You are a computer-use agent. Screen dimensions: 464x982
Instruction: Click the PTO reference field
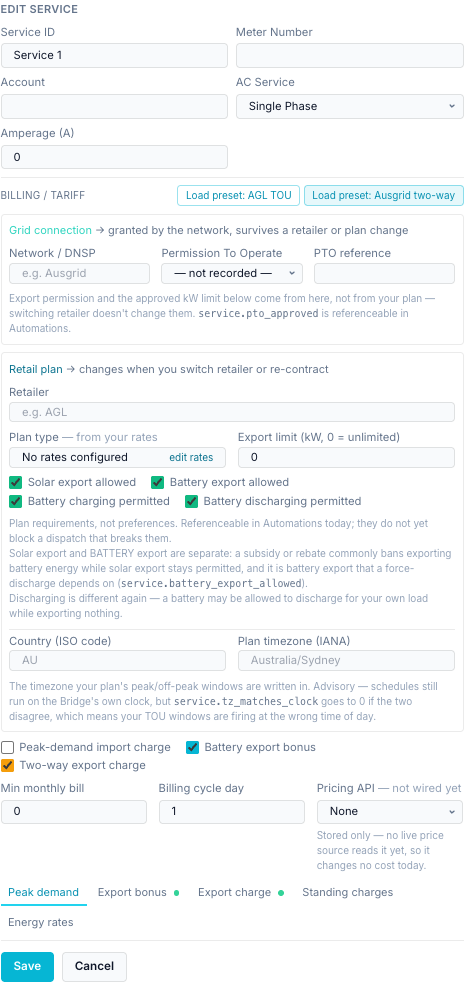(x=384, y=274)
